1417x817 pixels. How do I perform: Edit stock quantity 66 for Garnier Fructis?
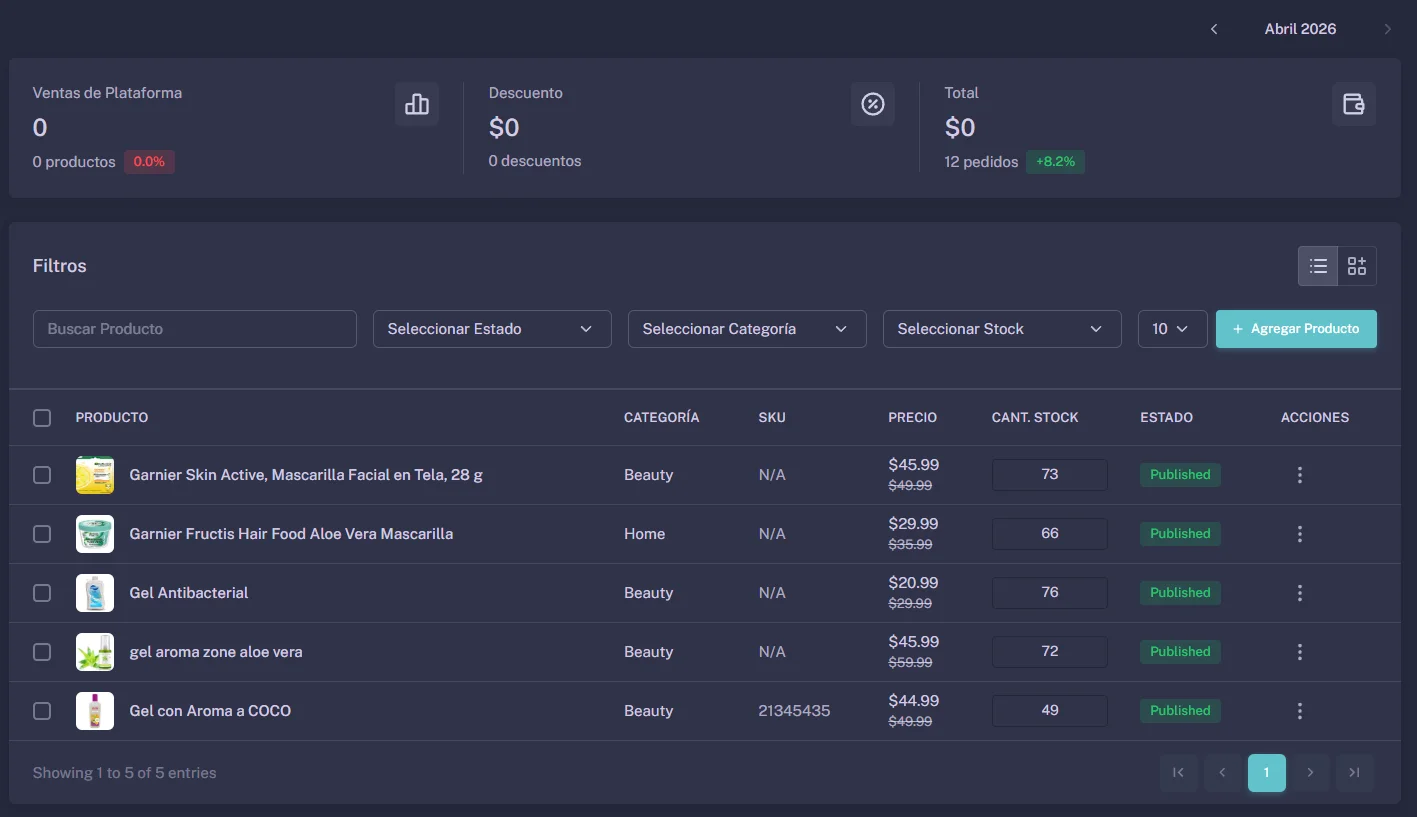coord(1050,534)
